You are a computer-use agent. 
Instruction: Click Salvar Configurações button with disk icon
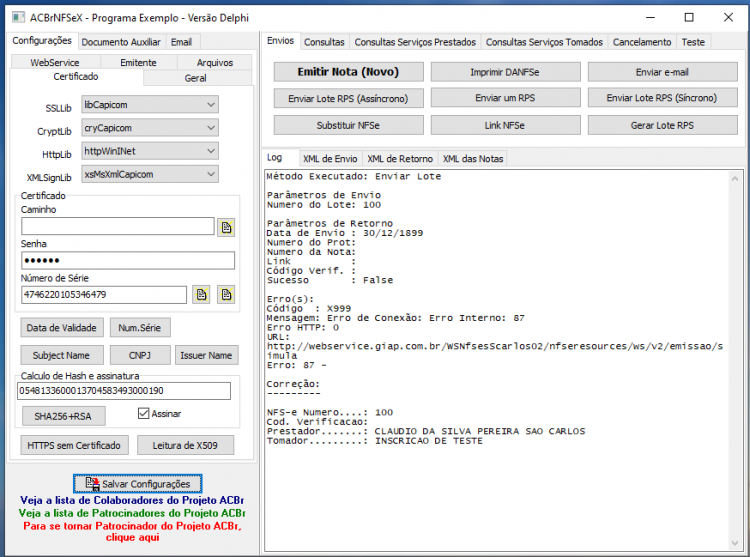[x=138, y=483]
